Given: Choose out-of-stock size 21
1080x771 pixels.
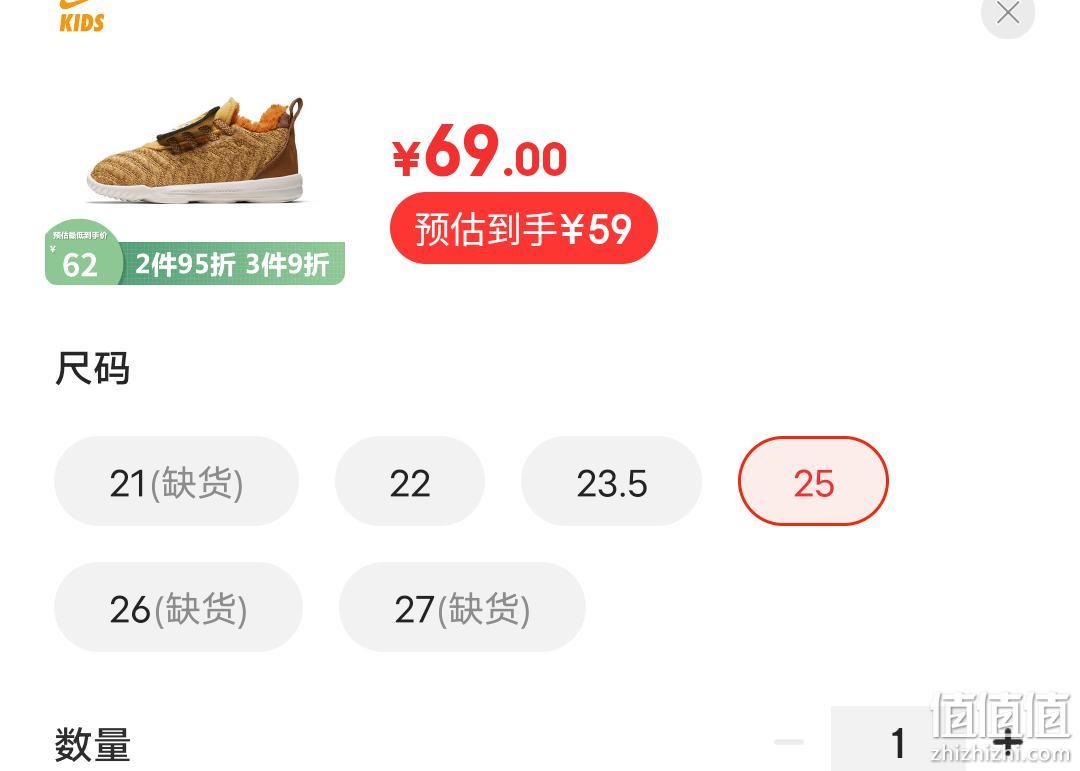Looking at the screenshot, I should pyautogui.click(x=176, y=481).
